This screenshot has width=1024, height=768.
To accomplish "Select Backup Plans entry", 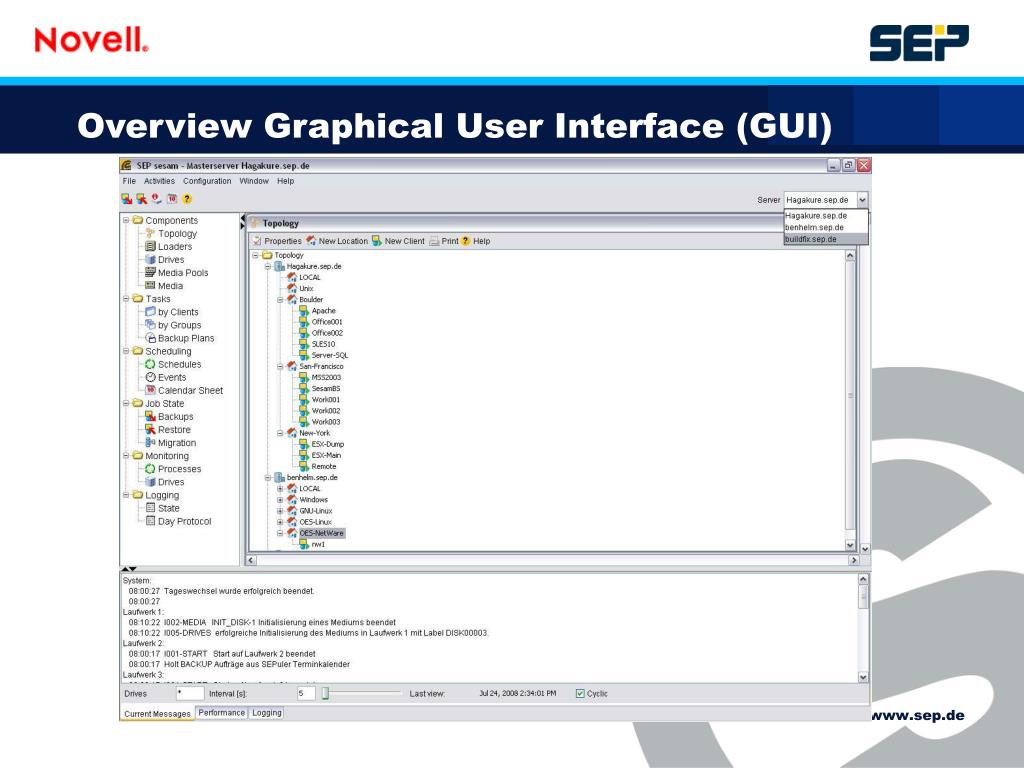I will tap(185, 338).
